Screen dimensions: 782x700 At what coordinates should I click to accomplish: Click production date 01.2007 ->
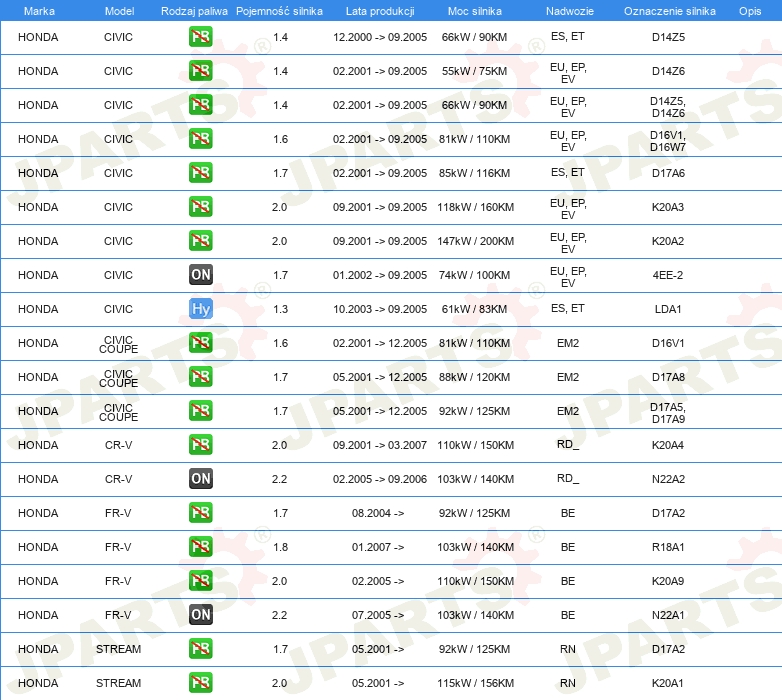tap(378, 547)
